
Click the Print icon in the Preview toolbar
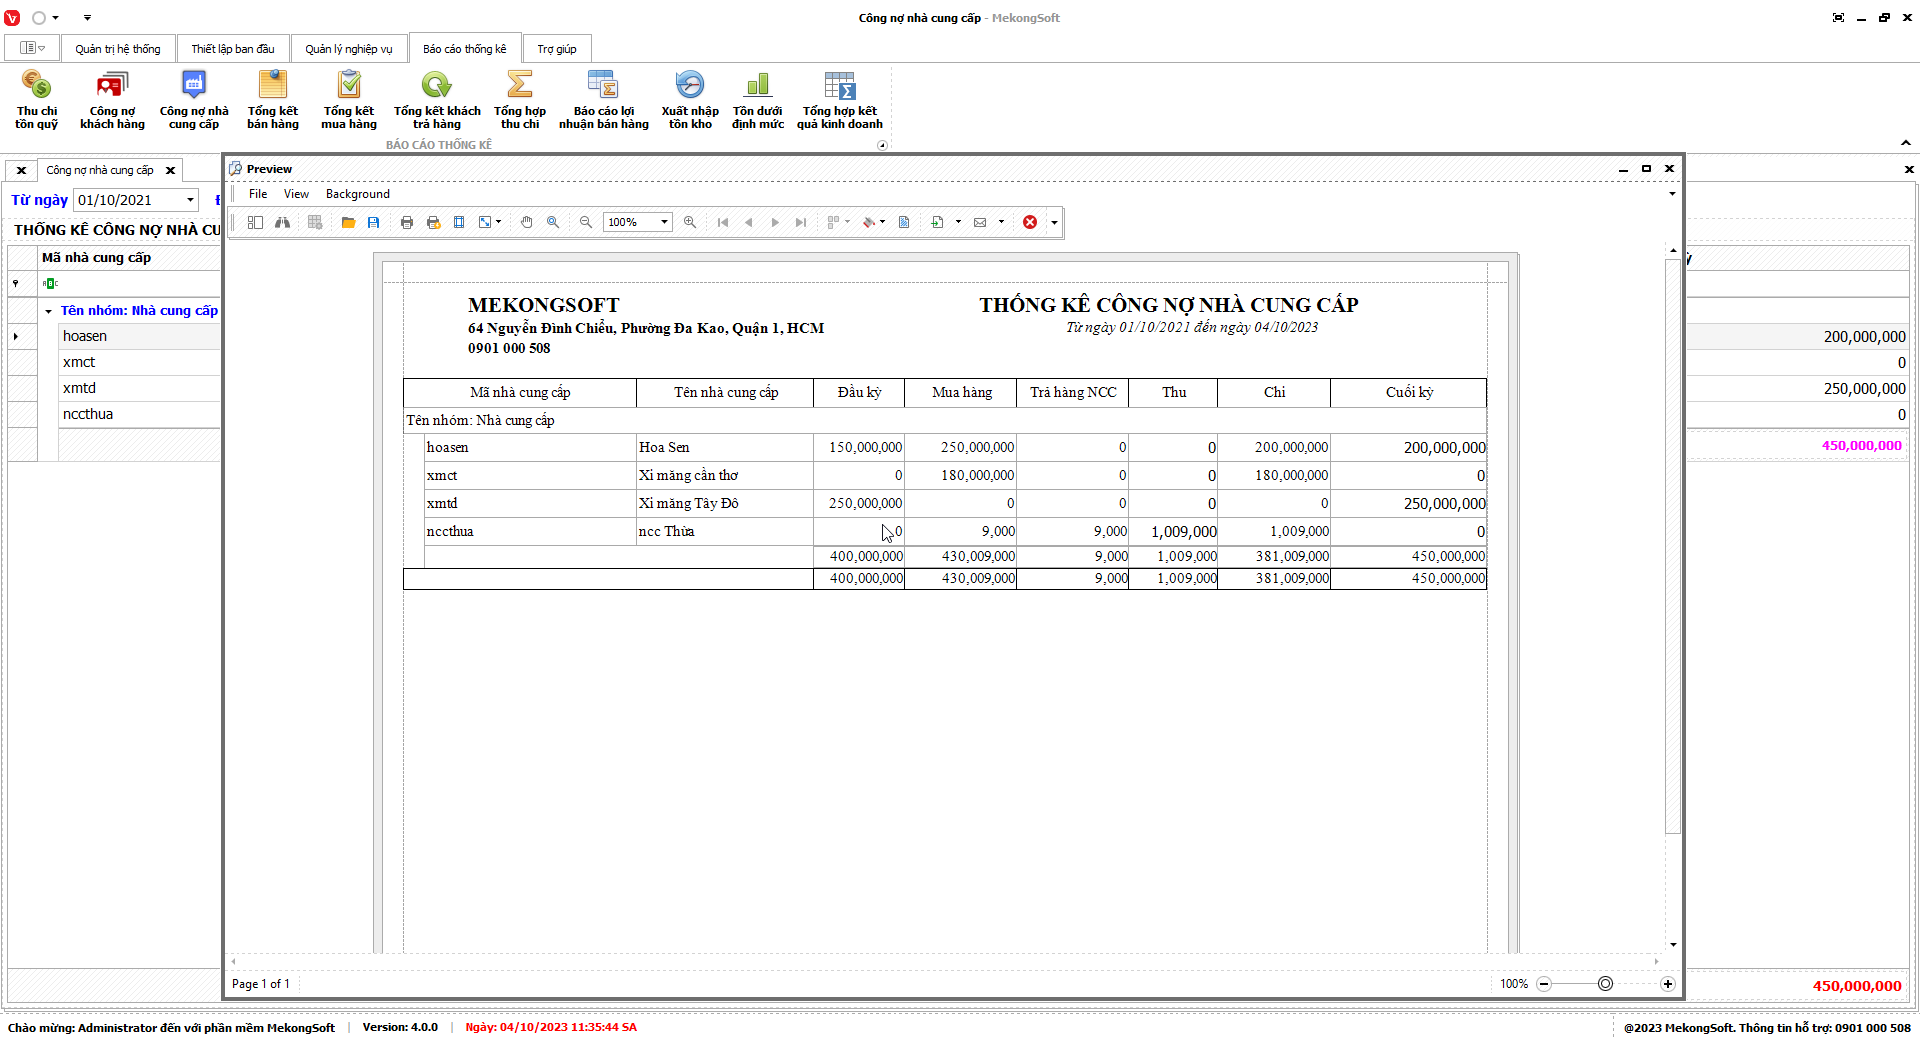(x=407, y=222)
